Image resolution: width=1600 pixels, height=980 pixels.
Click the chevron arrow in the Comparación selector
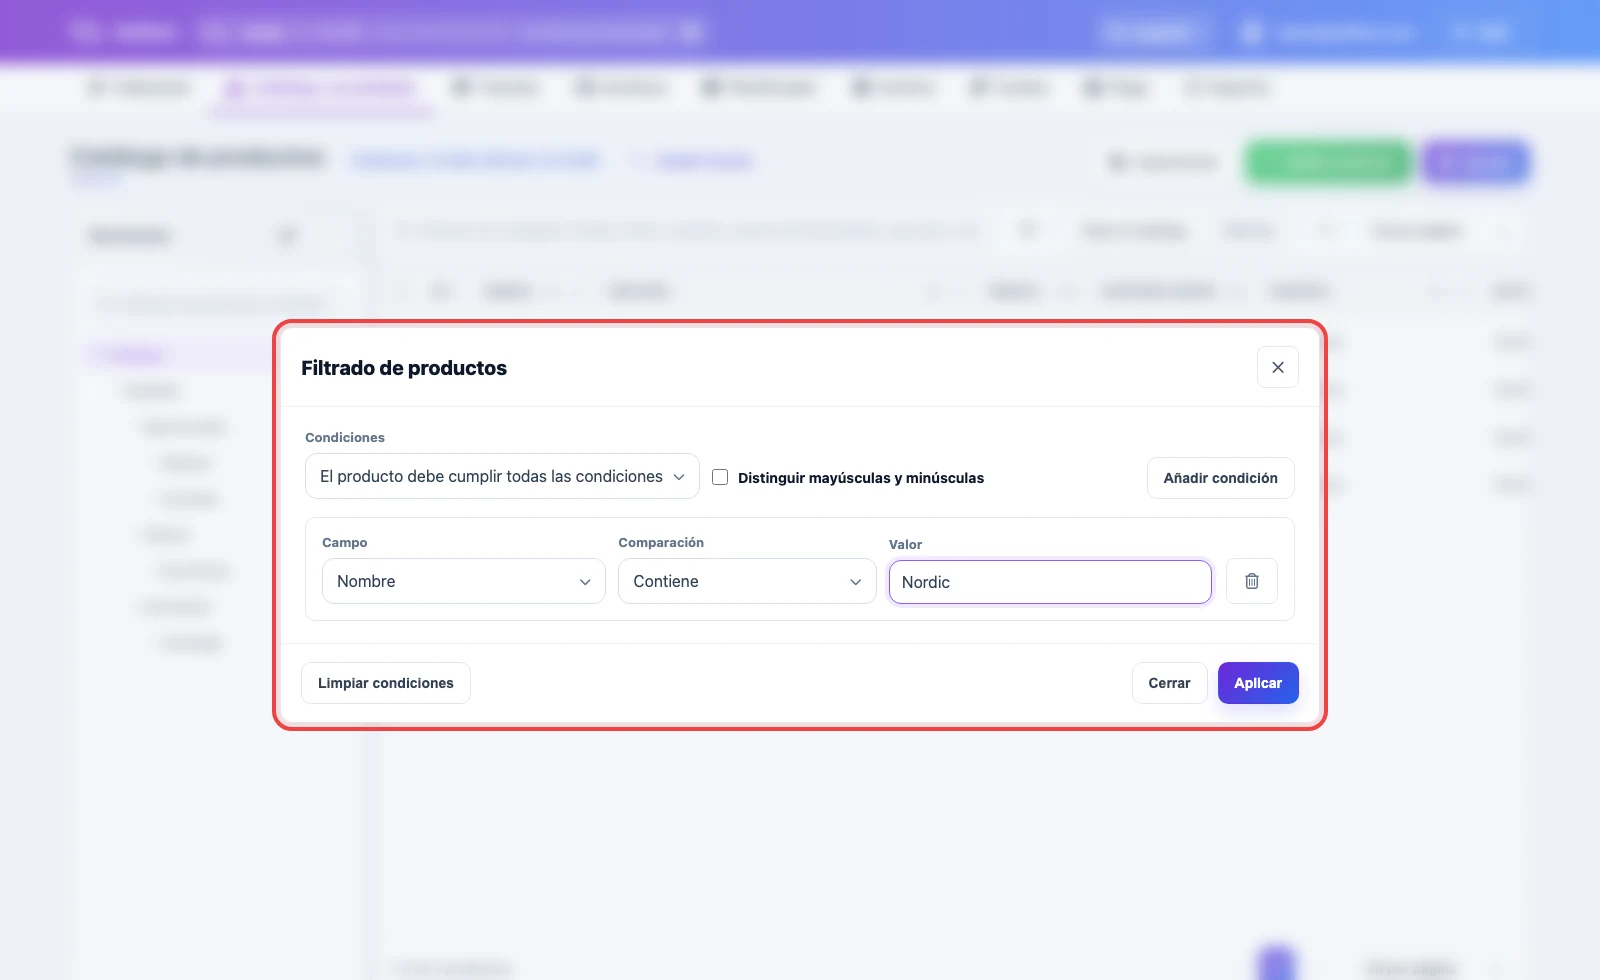pos(856,582)
